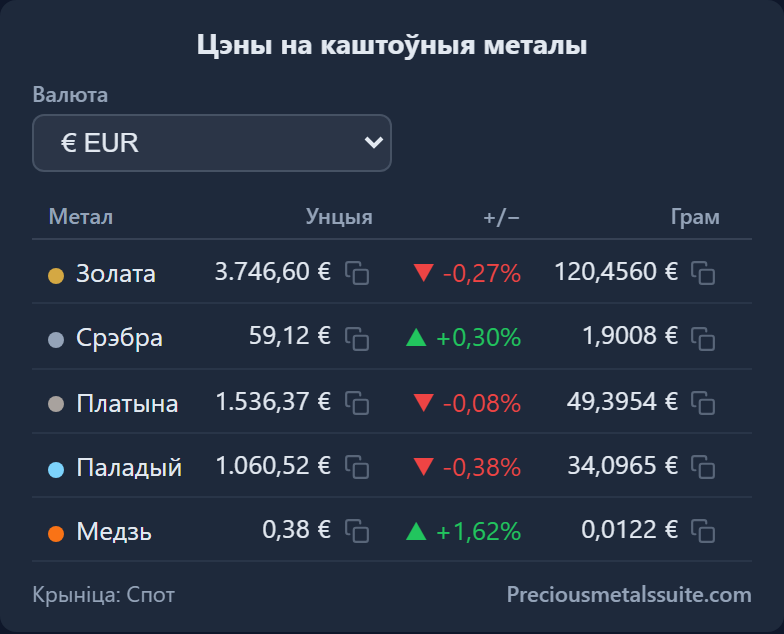Click the orange dot beside Медзь
Image resolution: width=784 pixels, height=634 pixels.
[x=56, y=534]
